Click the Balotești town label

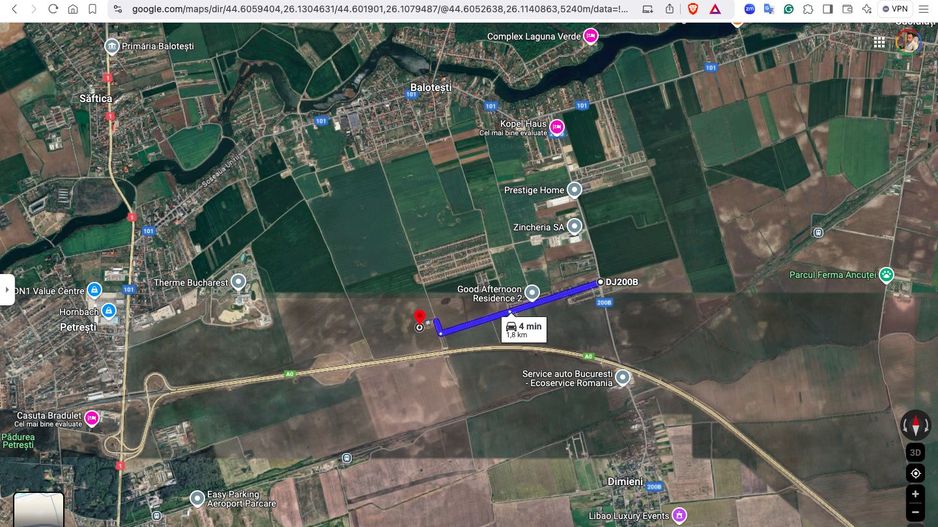[431, 87]
